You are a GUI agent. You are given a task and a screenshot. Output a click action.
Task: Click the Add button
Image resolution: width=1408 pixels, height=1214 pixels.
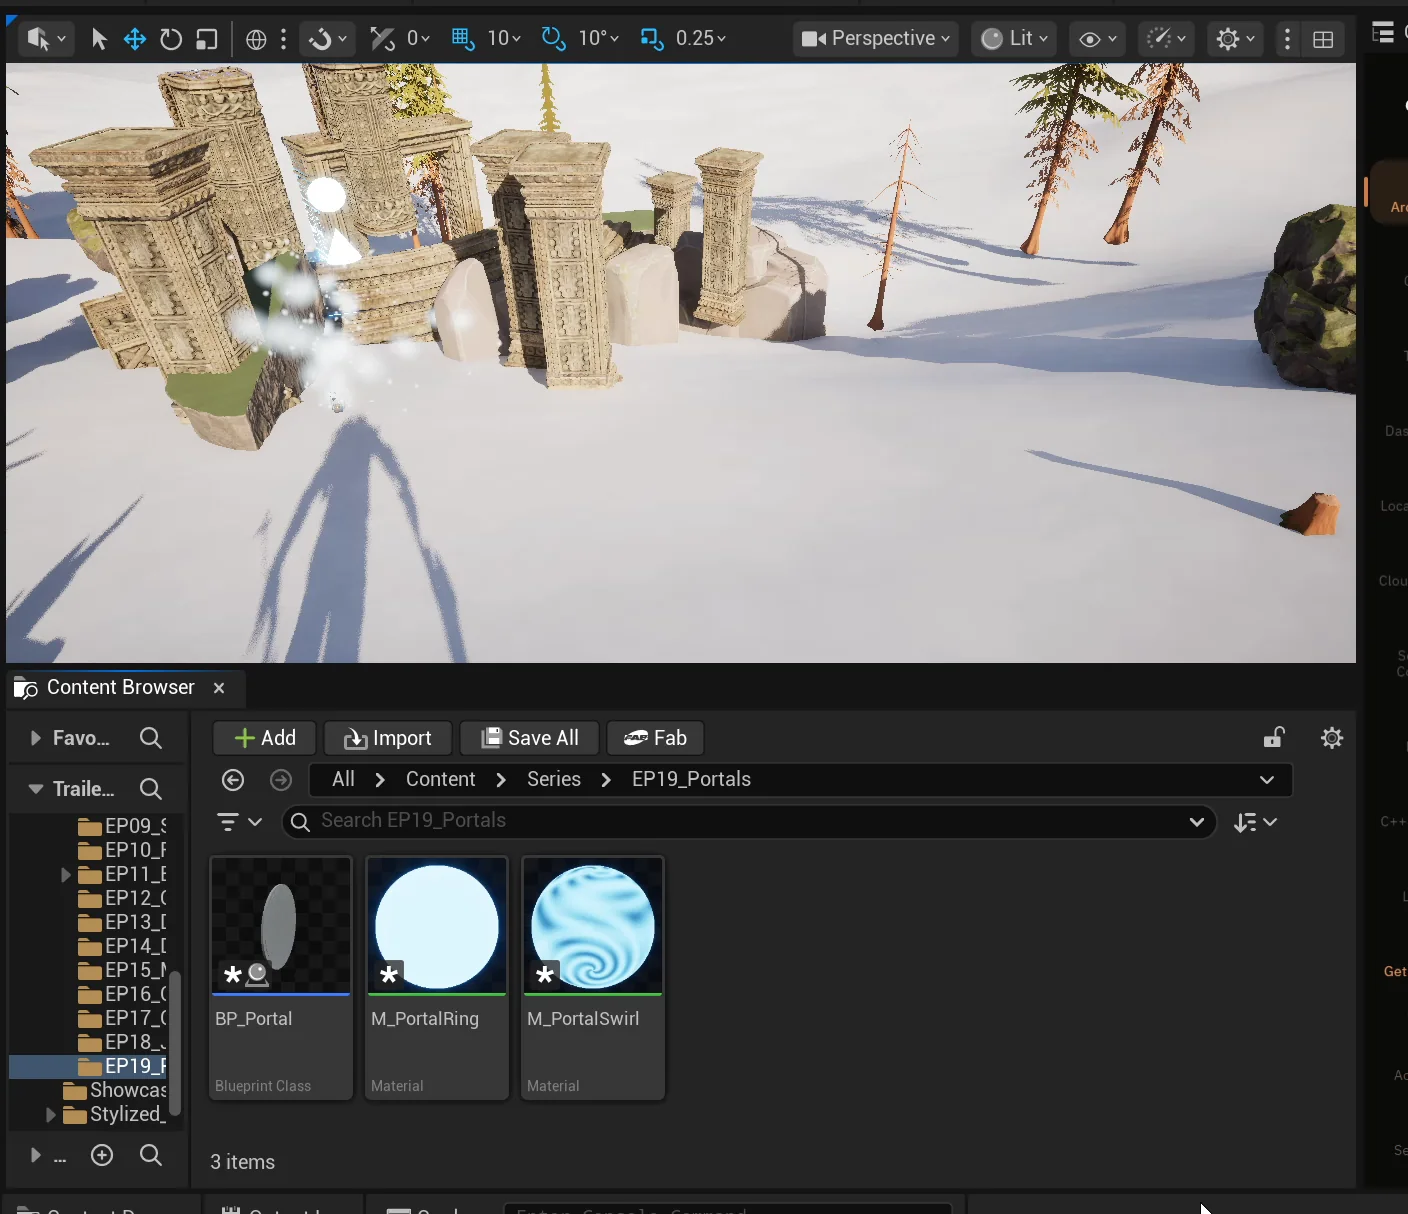(265, 738)
